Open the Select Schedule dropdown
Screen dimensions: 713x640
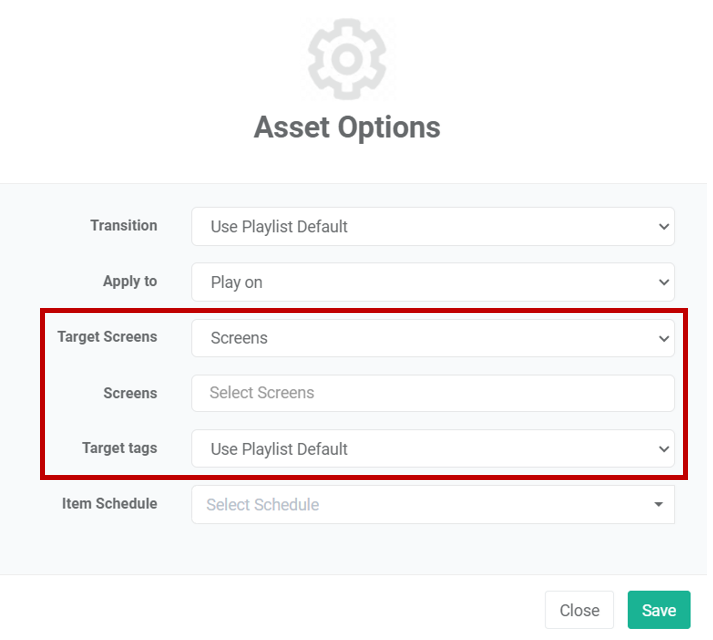(432, 504)
